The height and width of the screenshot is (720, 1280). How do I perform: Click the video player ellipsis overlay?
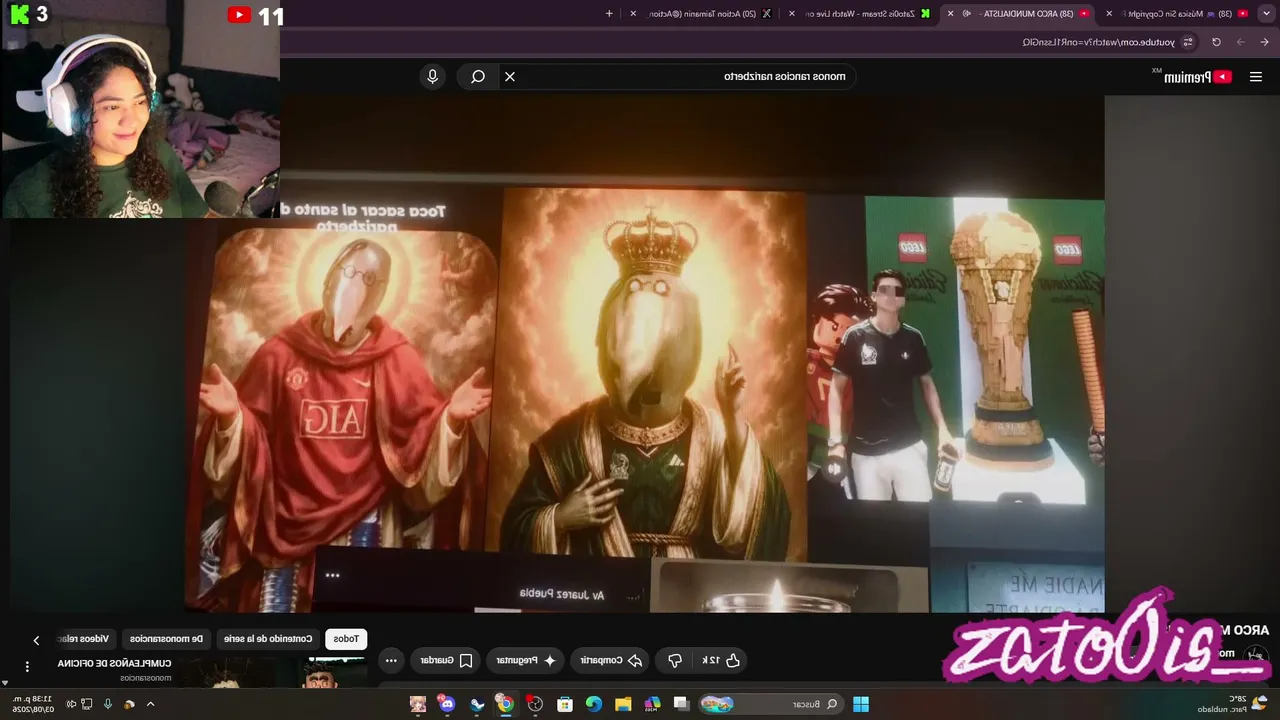pyautogui.click(x=332, y=575)
